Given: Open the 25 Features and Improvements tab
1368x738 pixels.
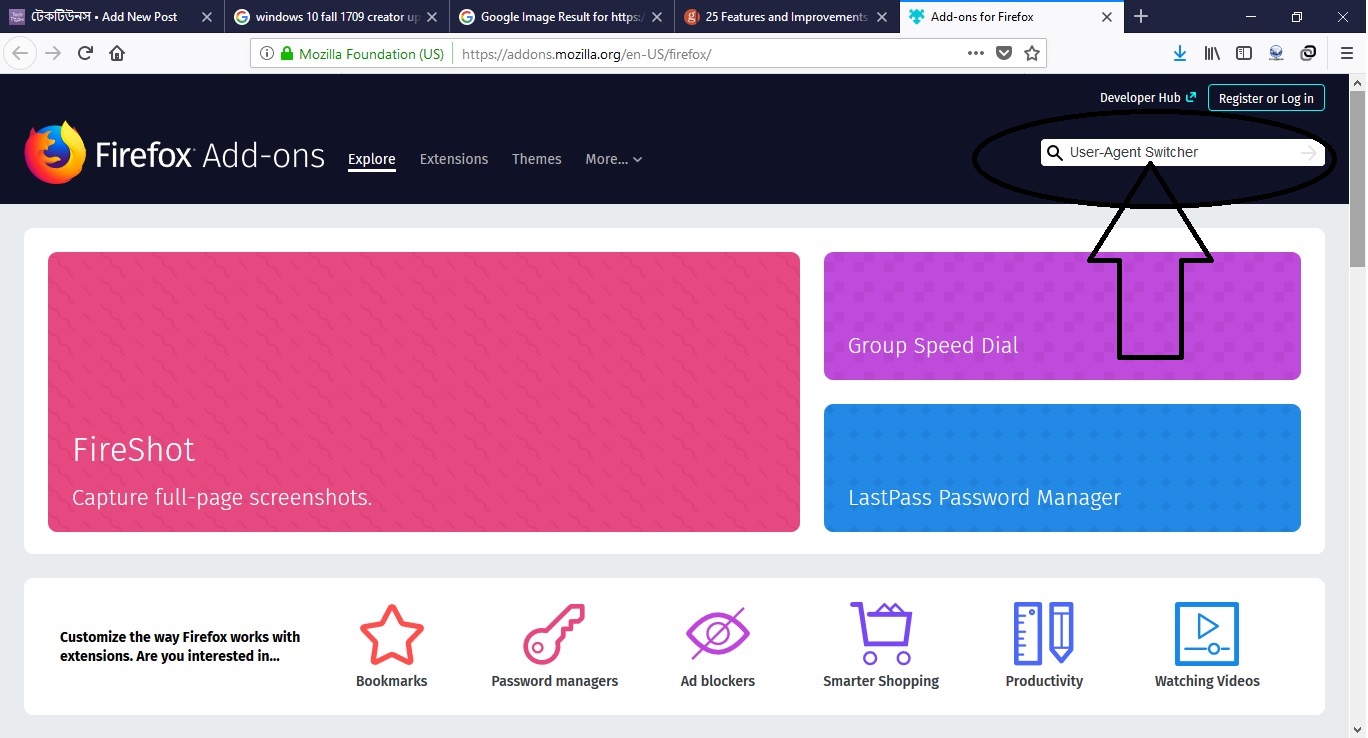Looking at the screenshot, I should 786,17.
